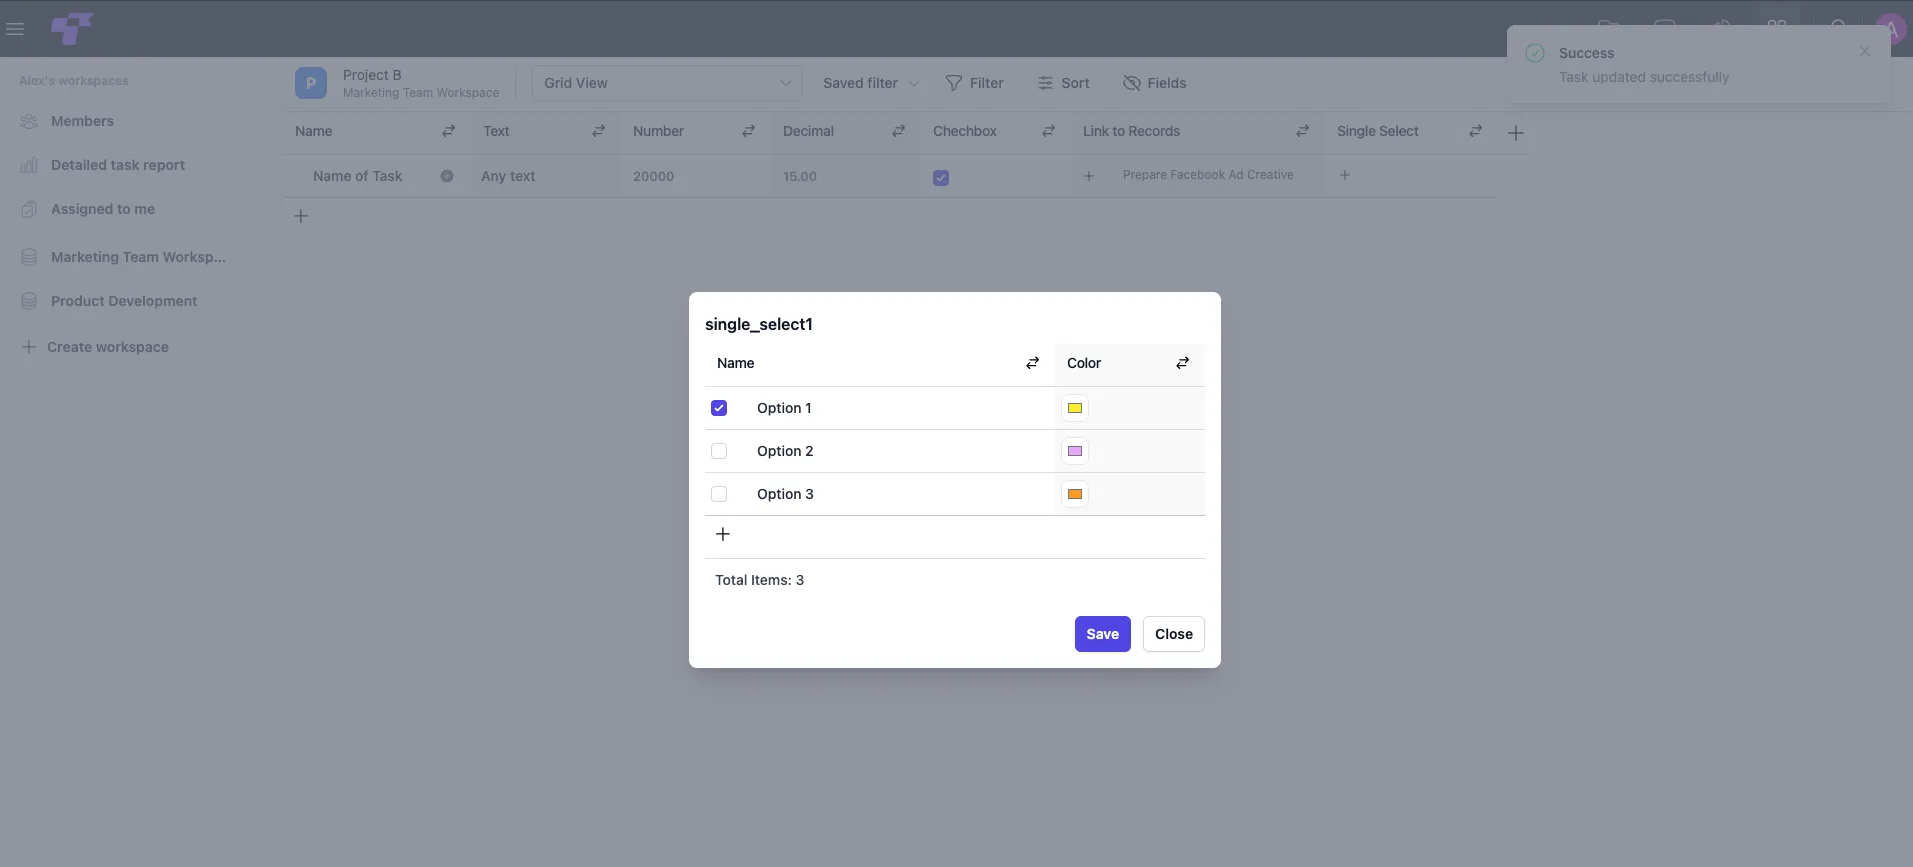Viewport: 1913px width, 867px height.
Task: Open the hamburger menu icon
Action: (x=15, y=29)
